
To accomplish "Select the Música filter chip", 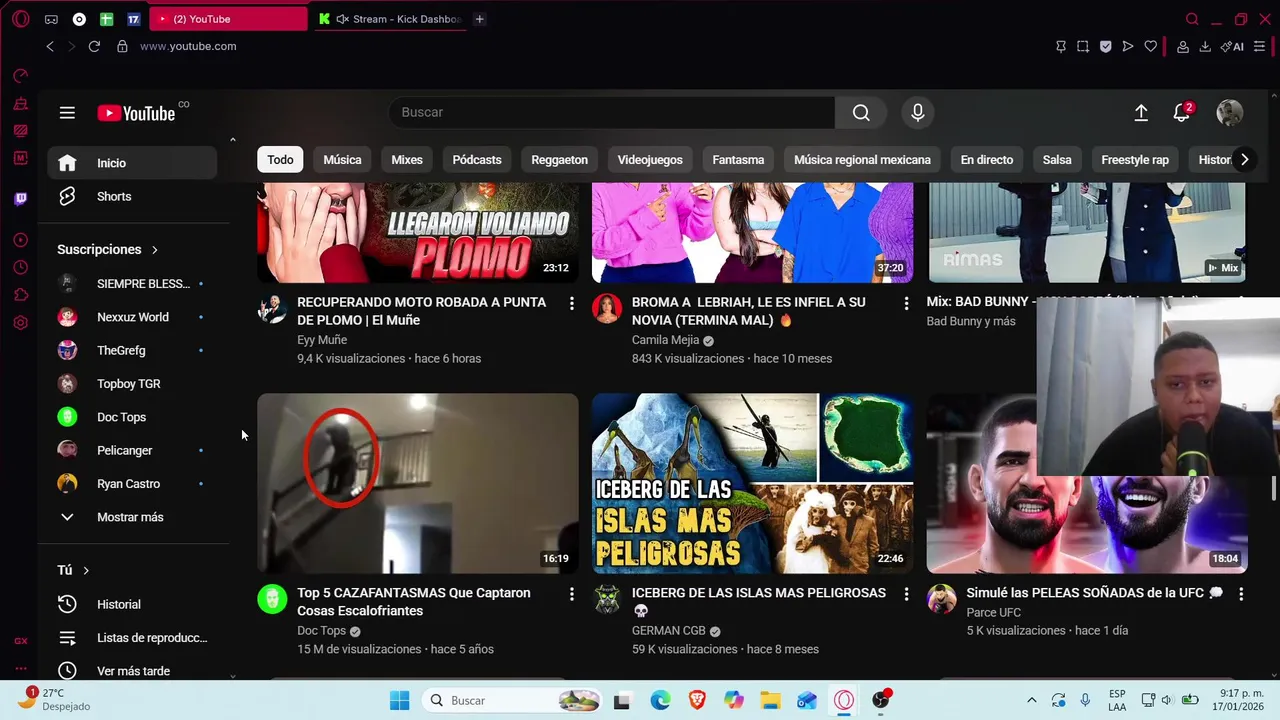I will coord(342,160).
